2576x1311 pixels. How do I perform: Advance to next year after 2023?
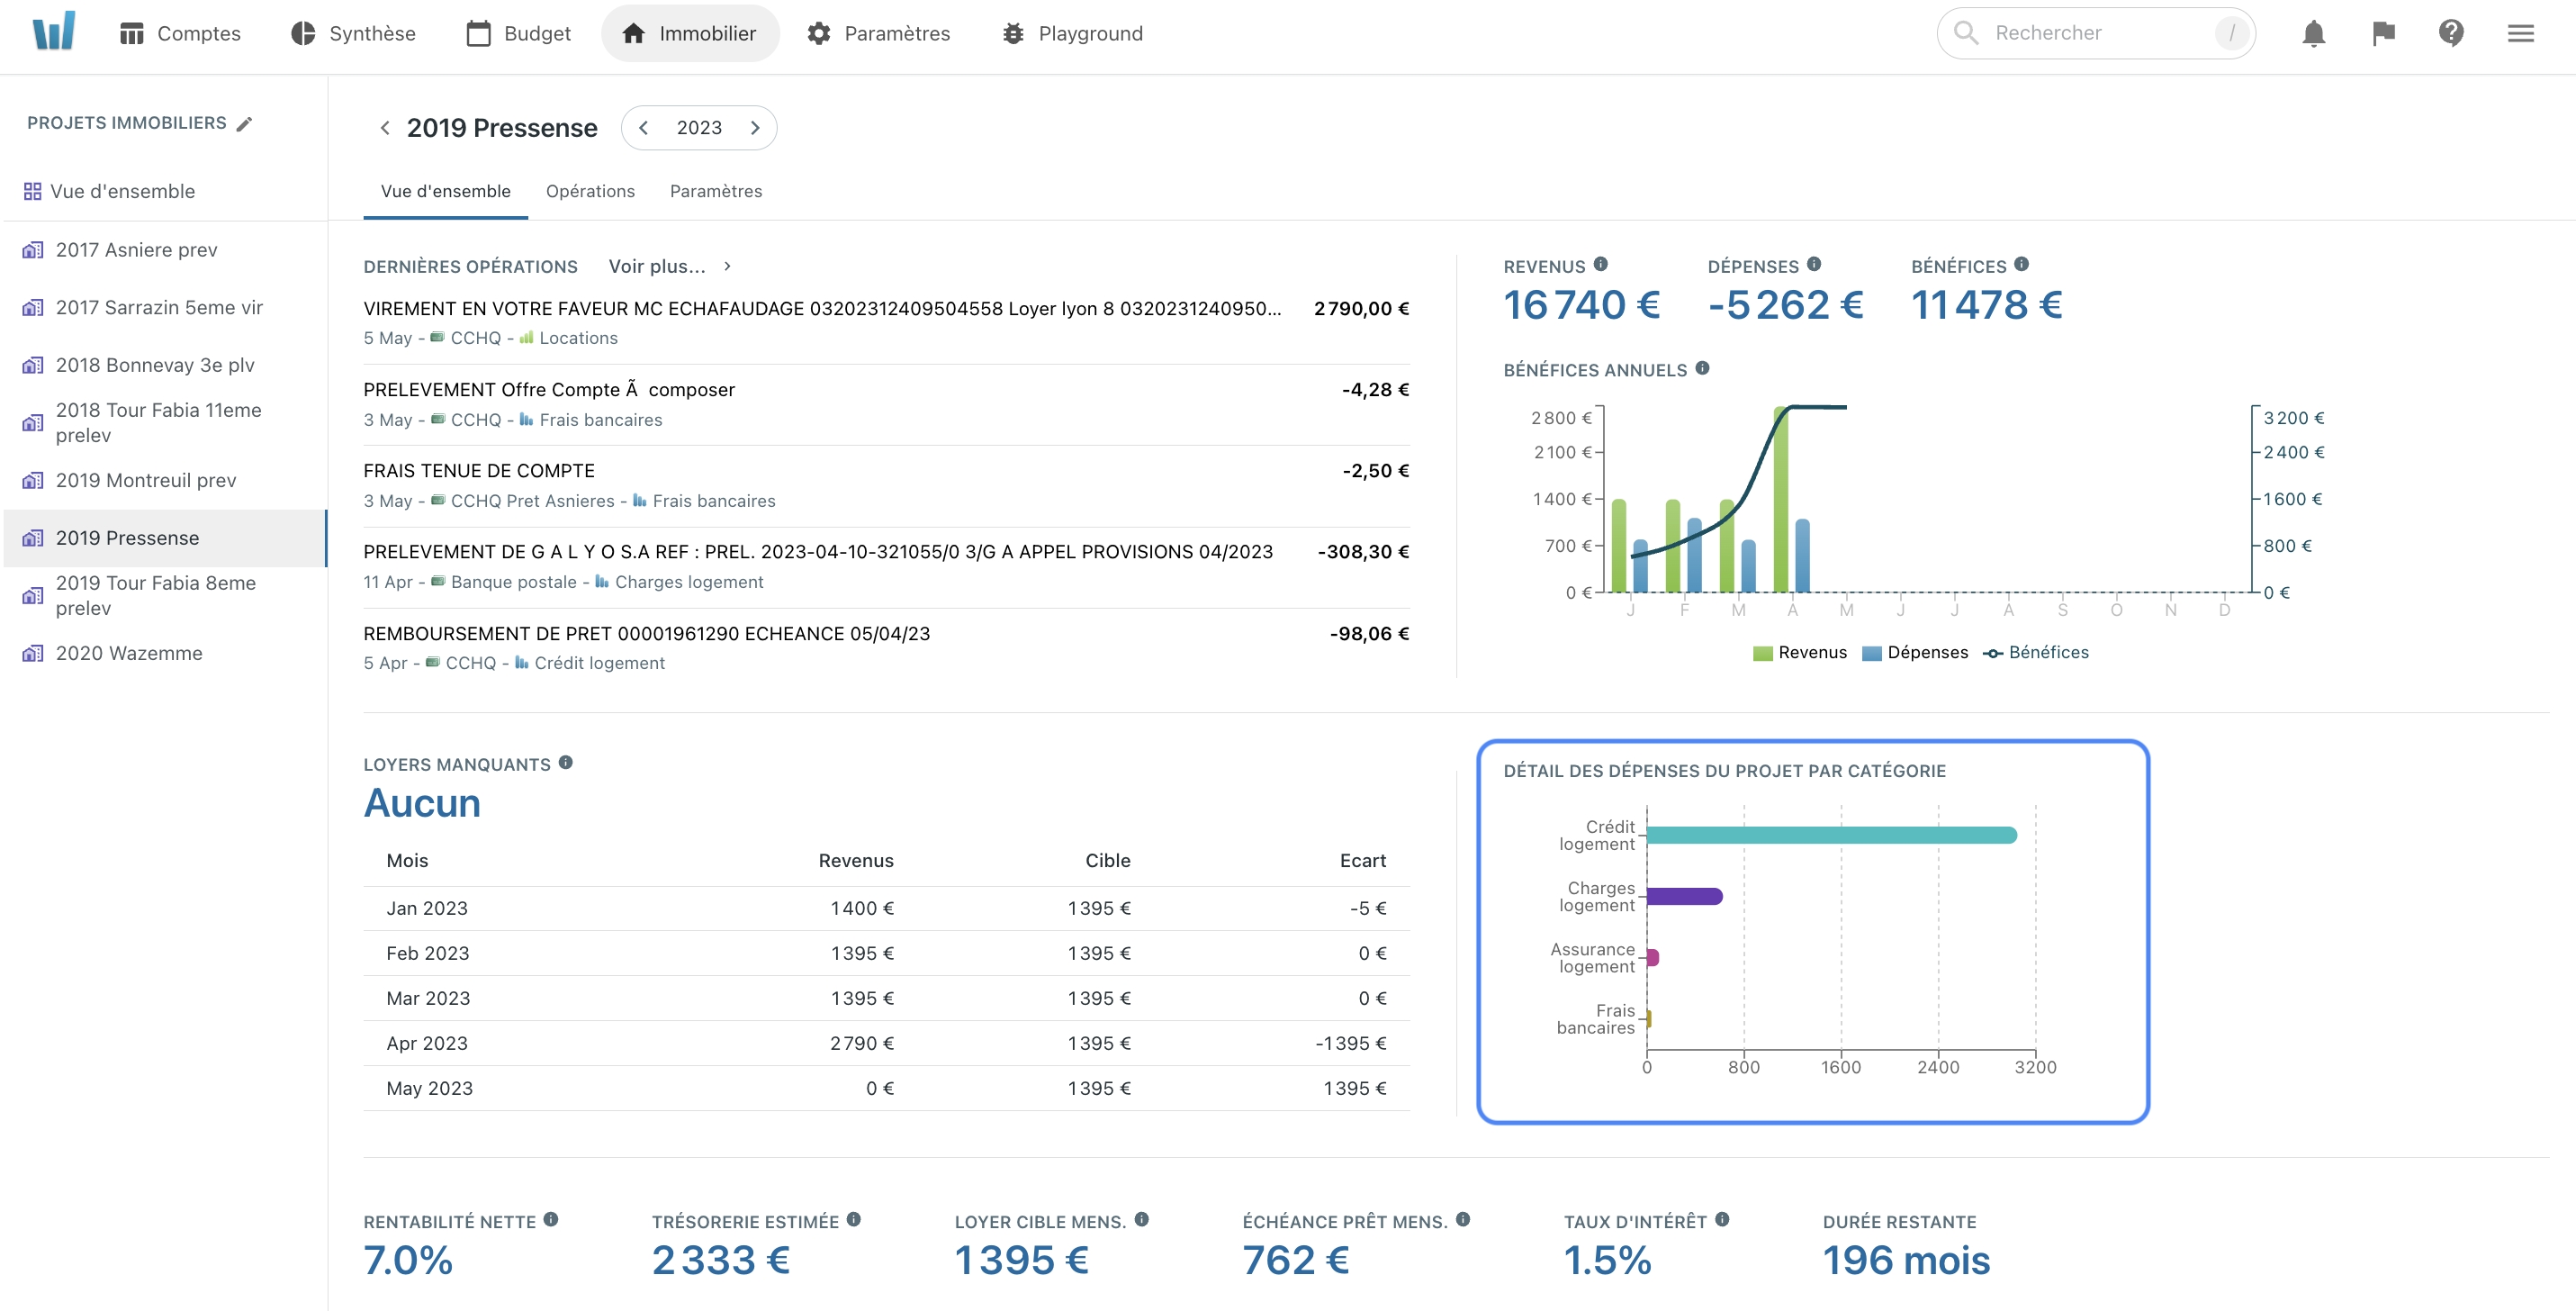click(755, 128)
